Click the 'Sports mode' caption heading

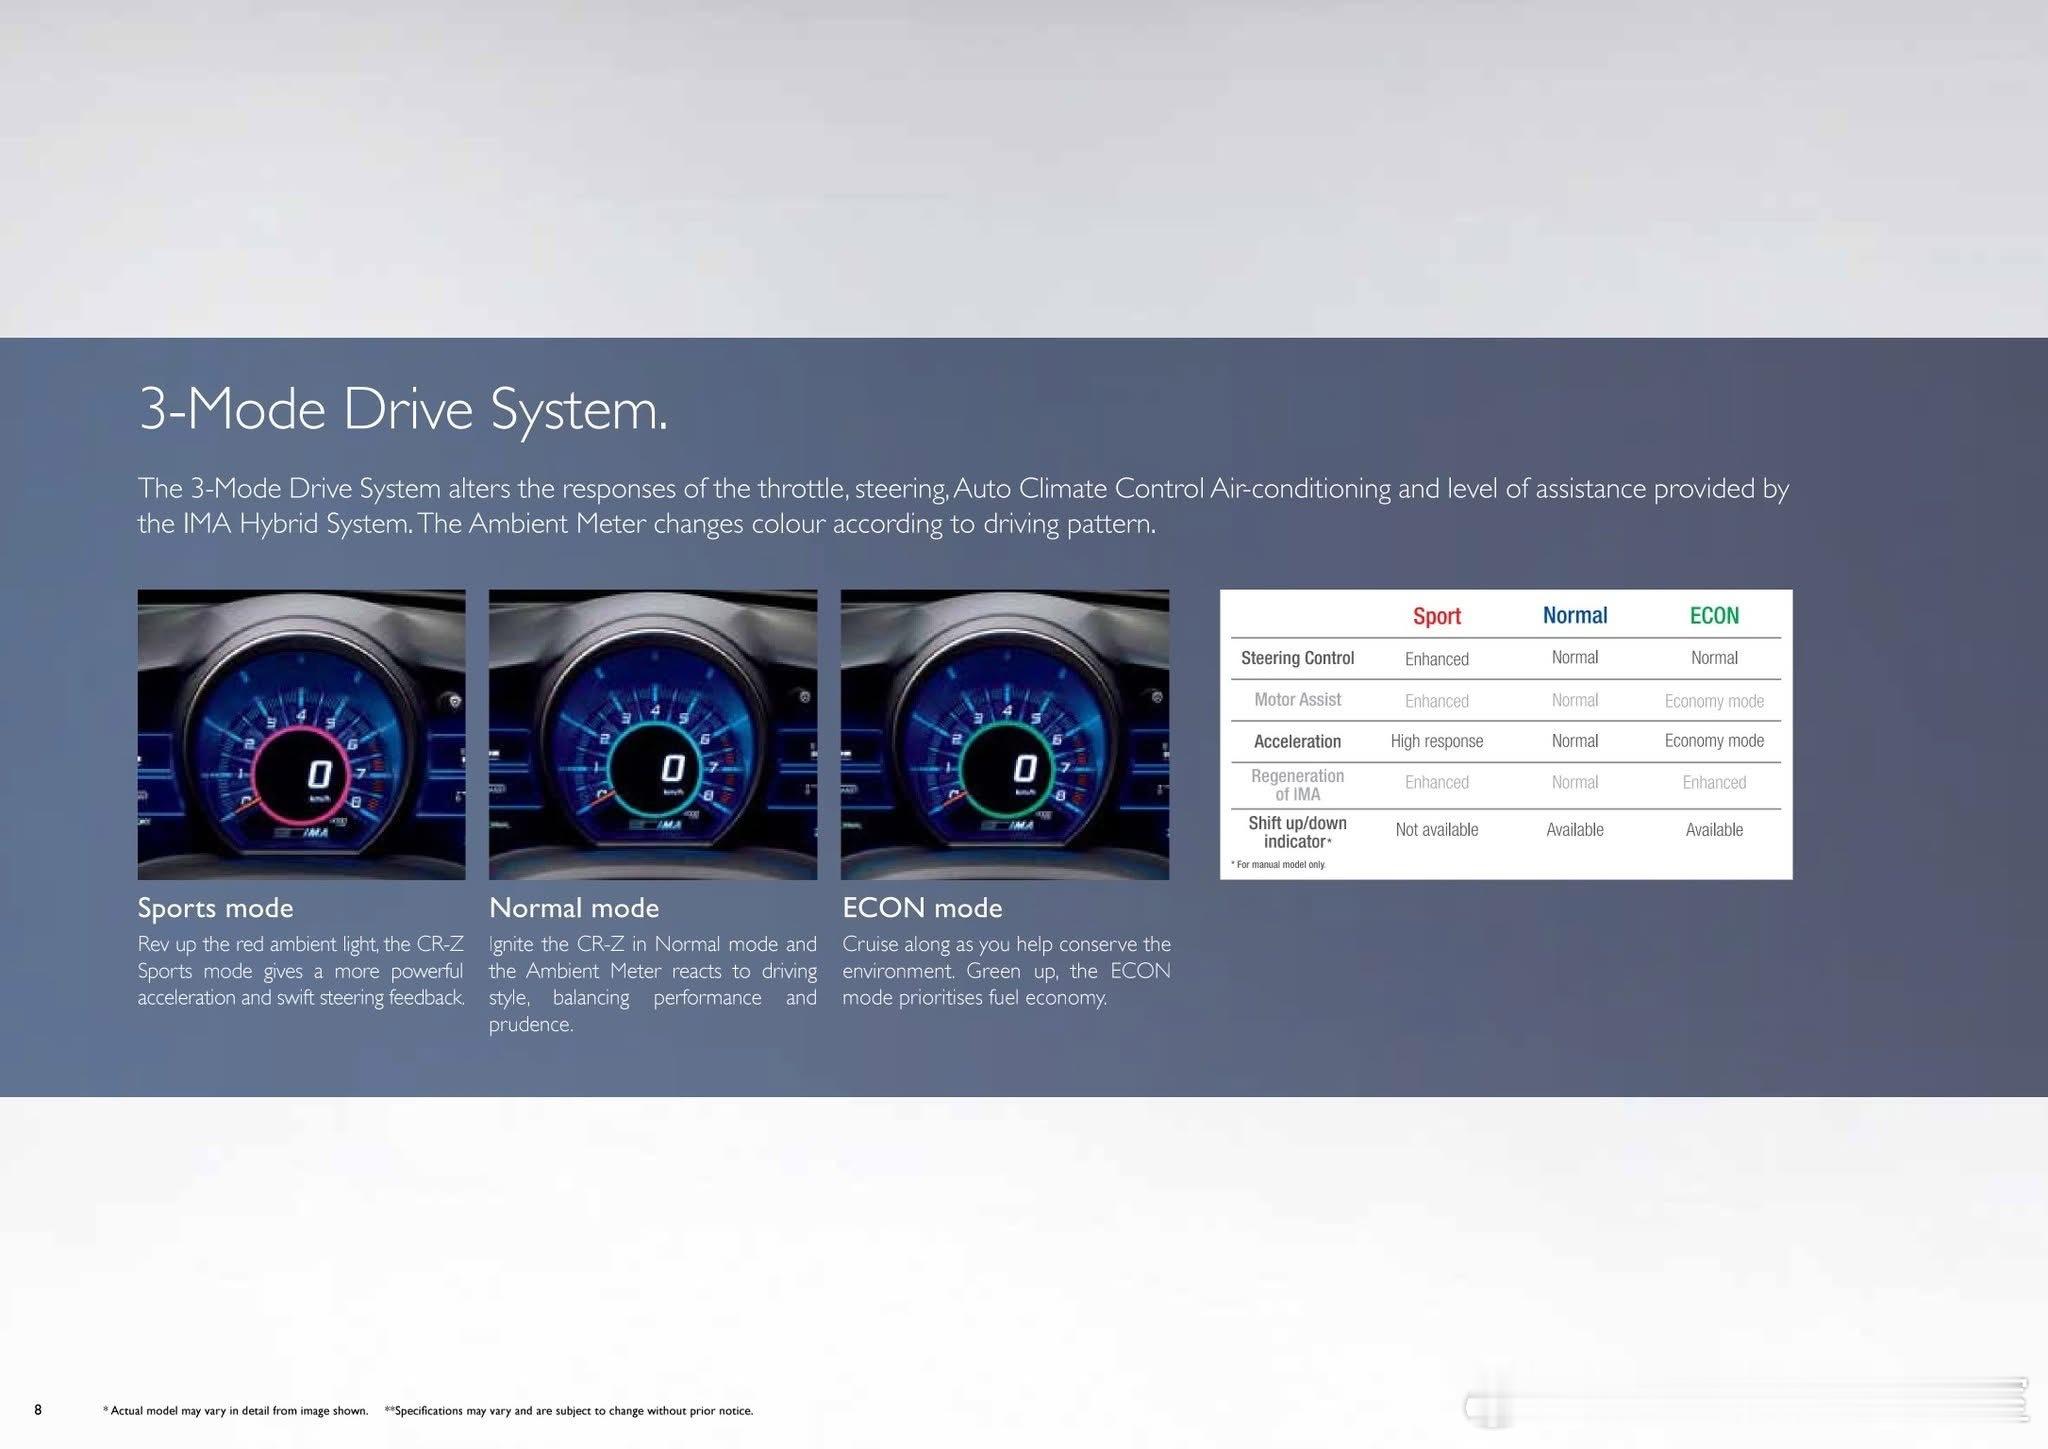tap(215, 908)
